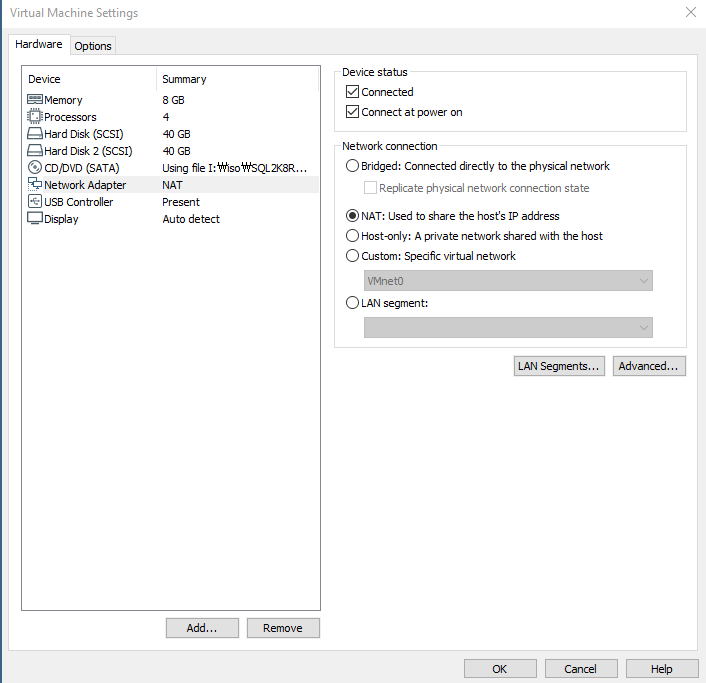Click the ISO file path summary
Viewport: 706px width, 683px height.
click(x=235, y=168)
